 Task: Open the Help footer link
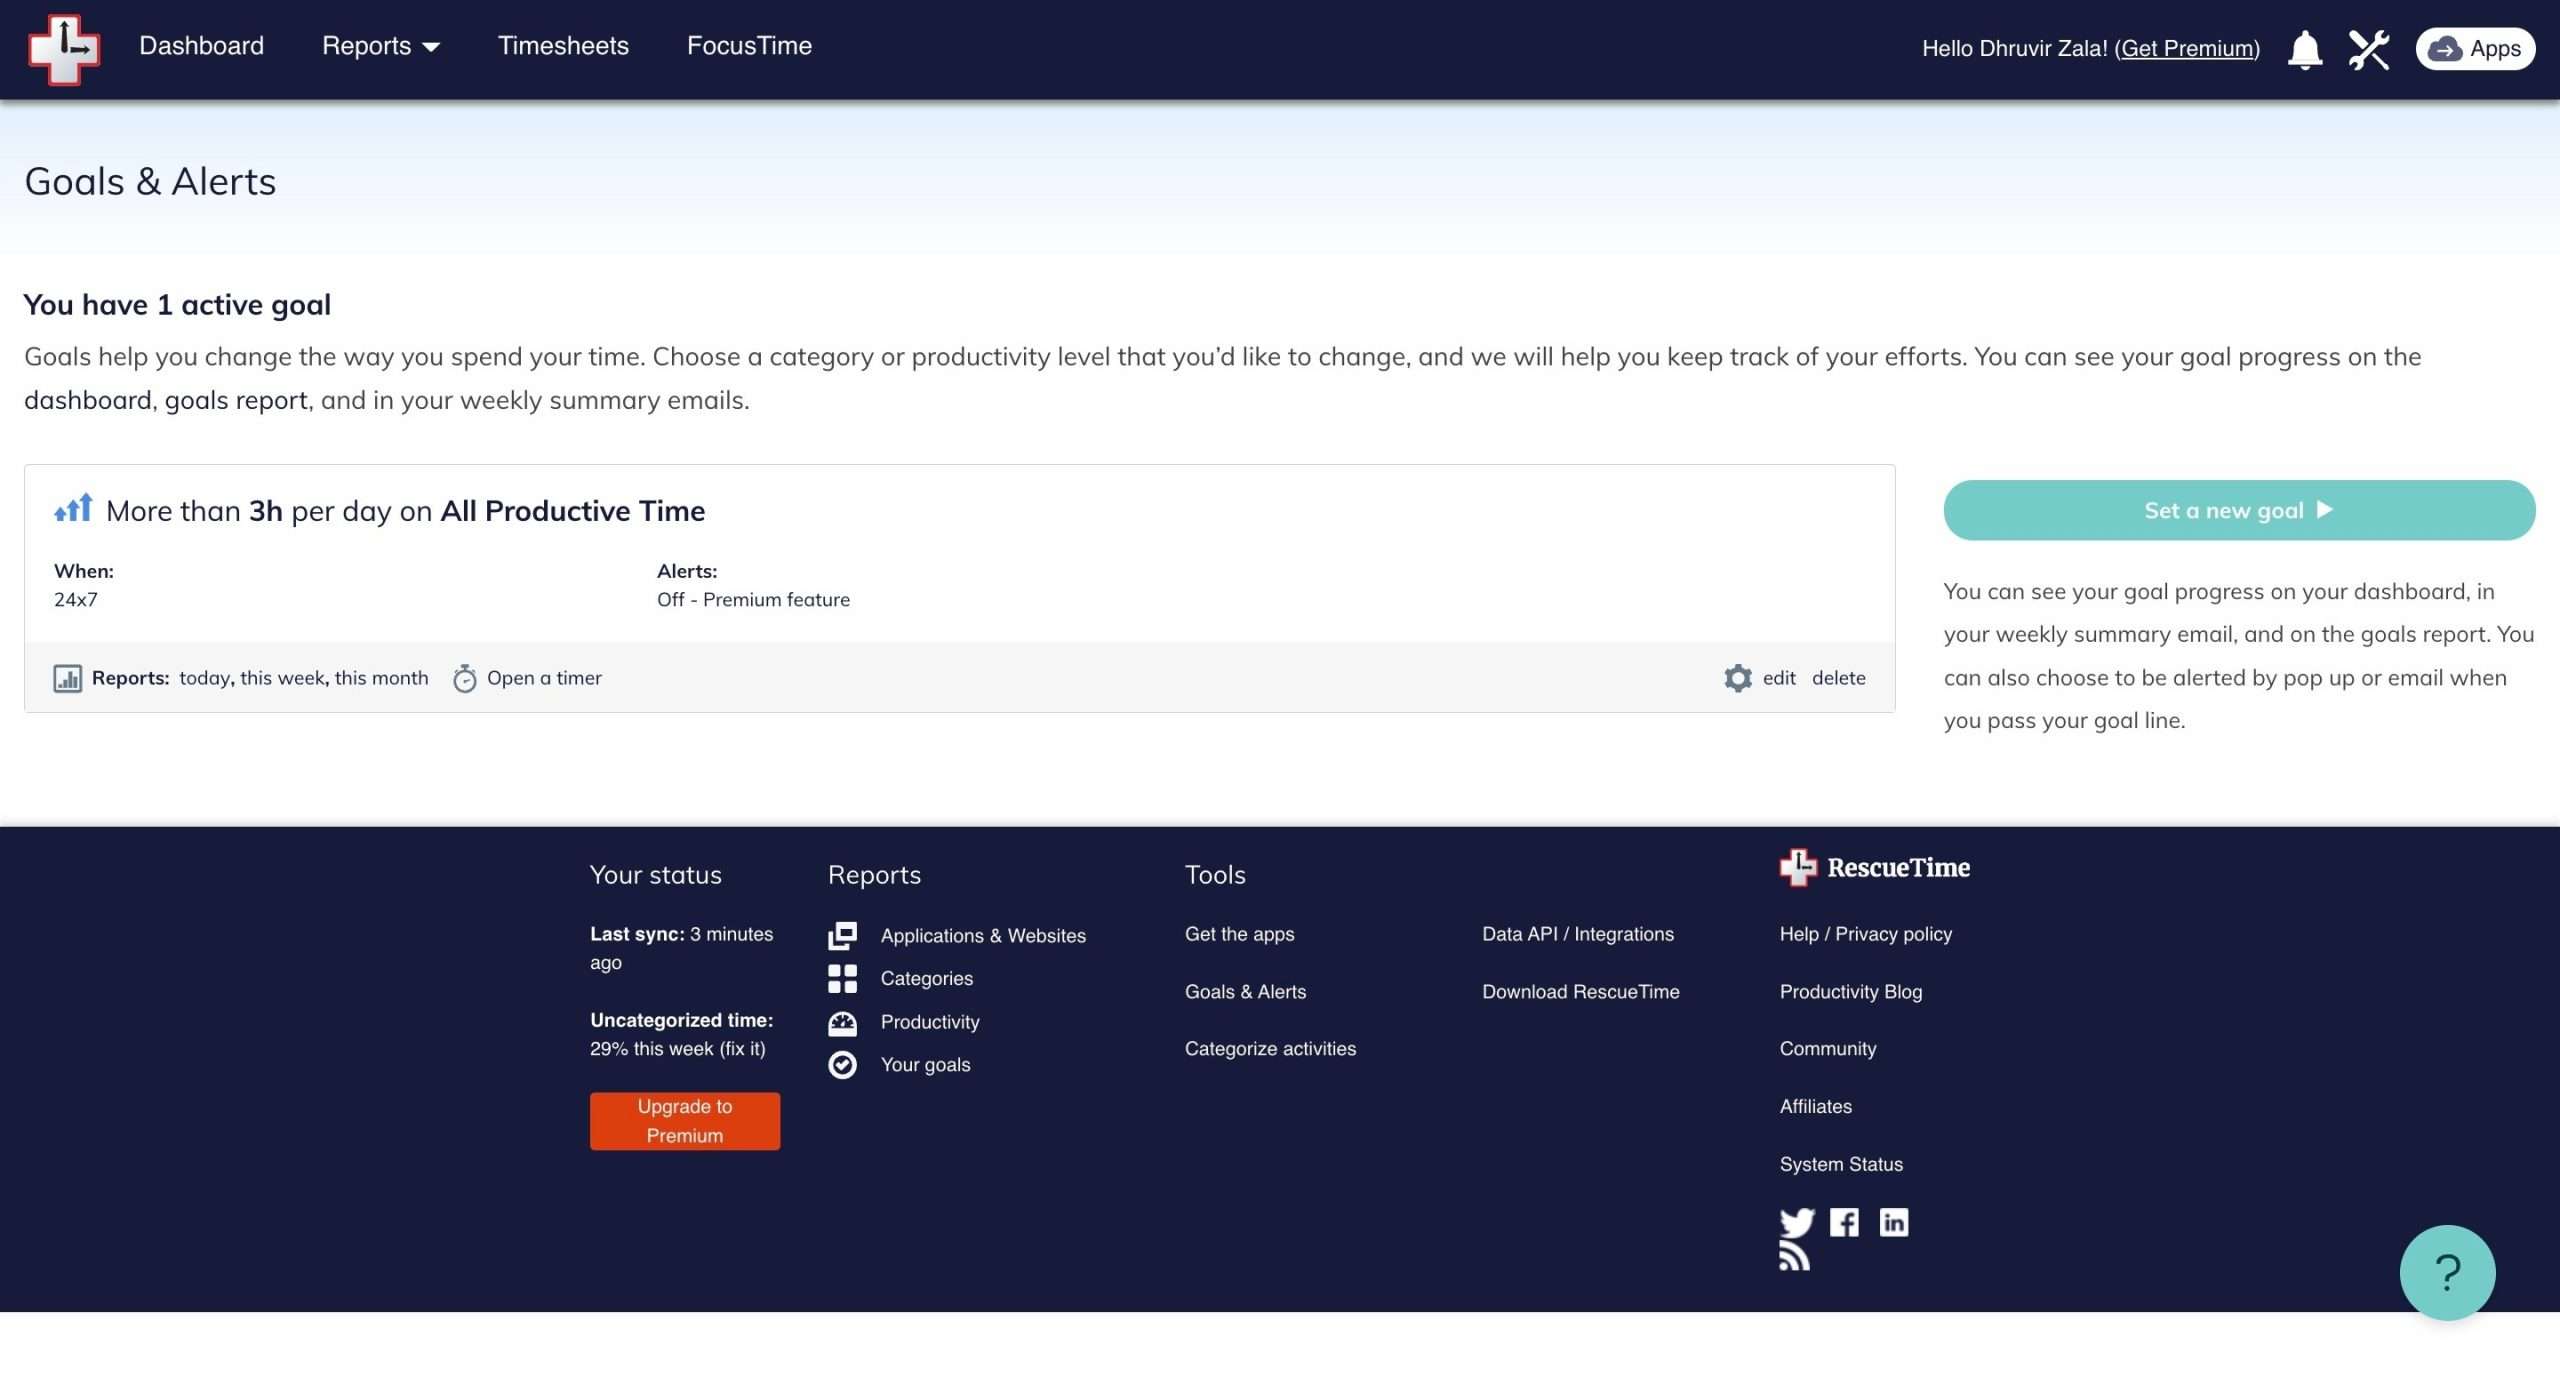1799,934
